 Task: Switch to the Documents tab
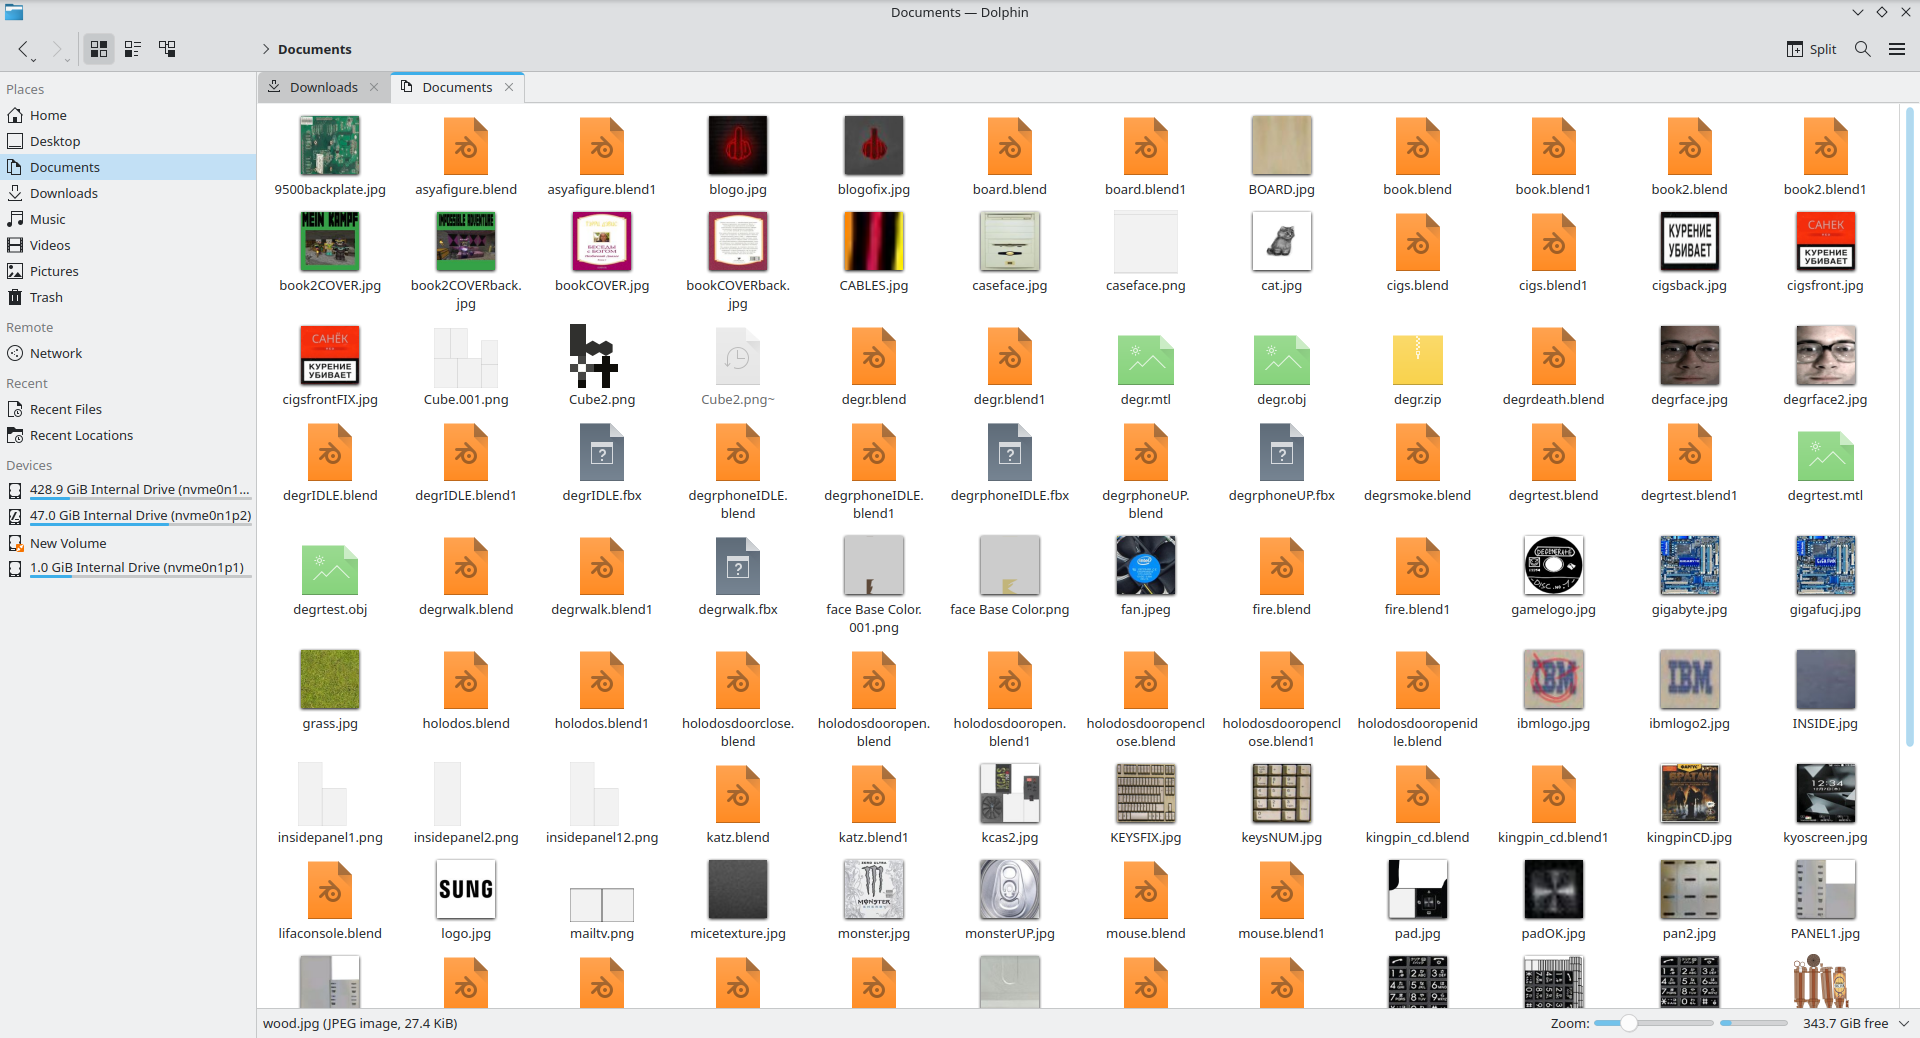457,87
